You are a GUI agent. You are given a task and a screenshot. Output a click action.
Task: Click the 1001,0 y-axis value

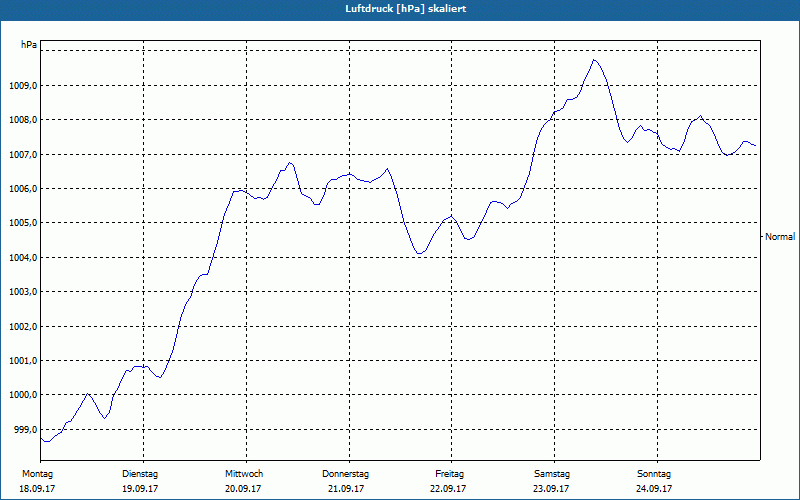[x=23, y=361]
